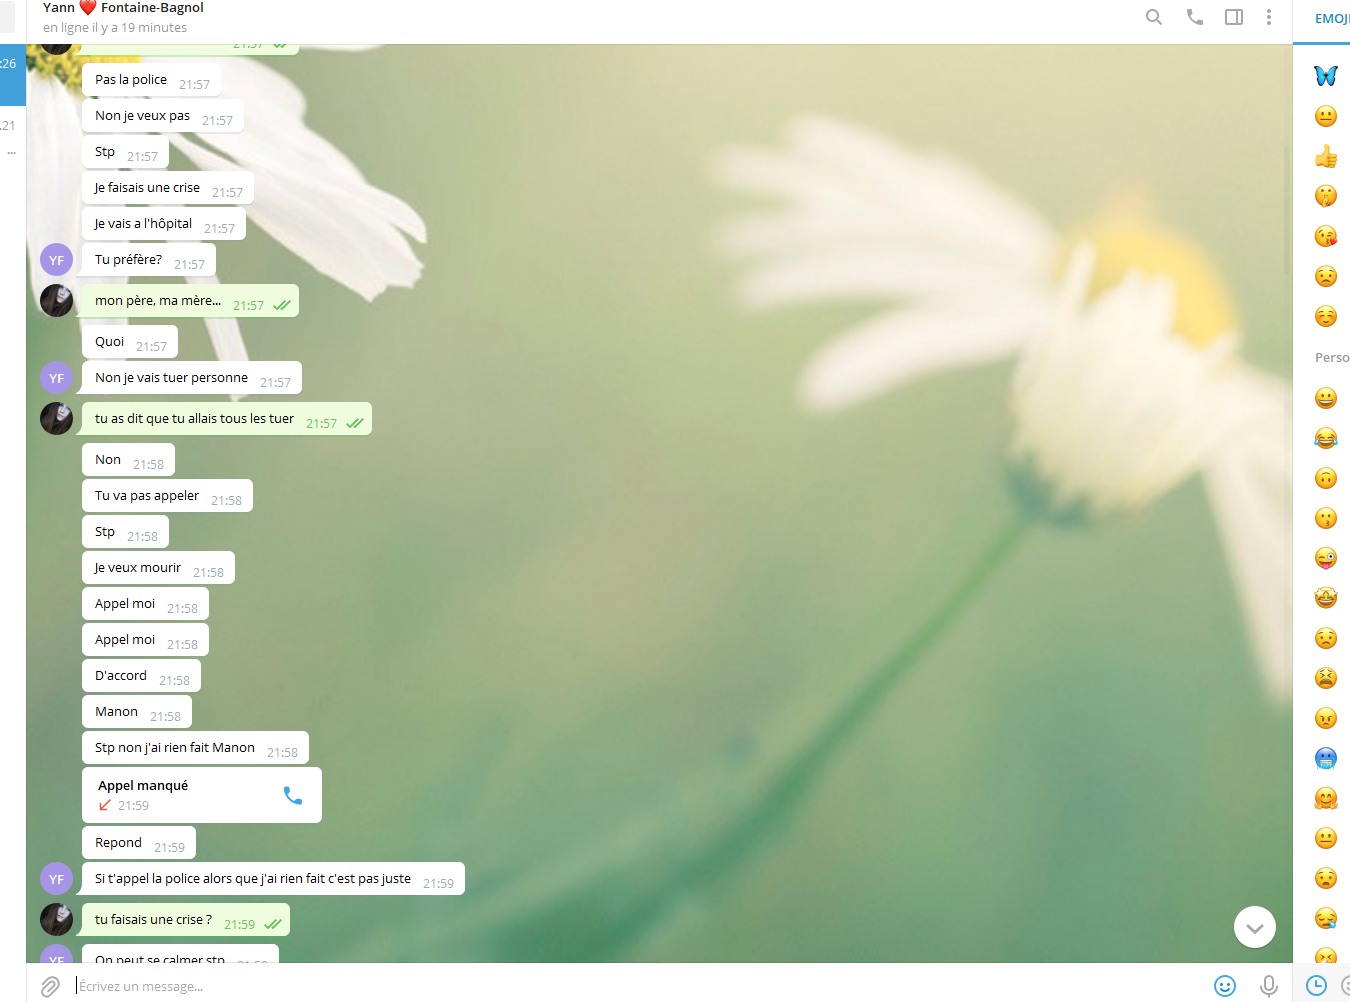Pick the thumbs up emoji
The height and width of the screenshot is (1002, 1350).
[1326, 156]
